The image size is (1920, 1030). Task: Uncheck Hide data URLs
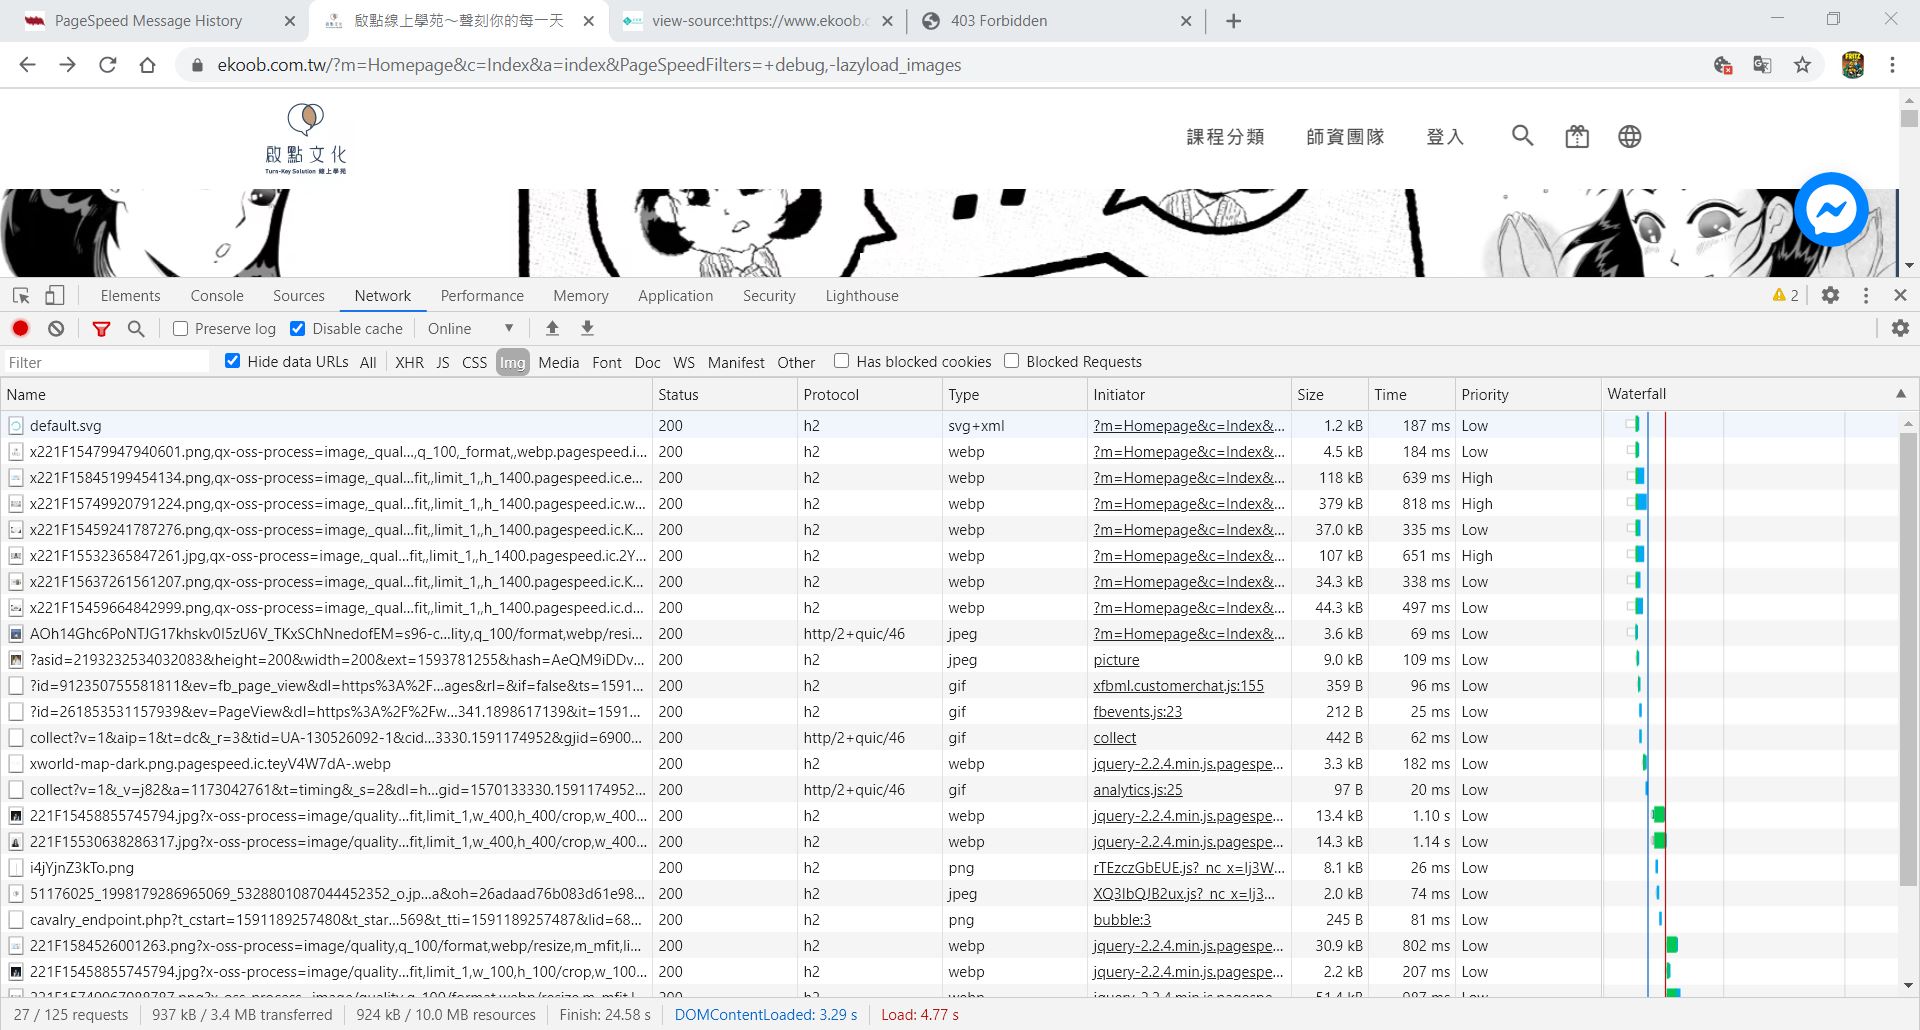[x=233, y=361]
